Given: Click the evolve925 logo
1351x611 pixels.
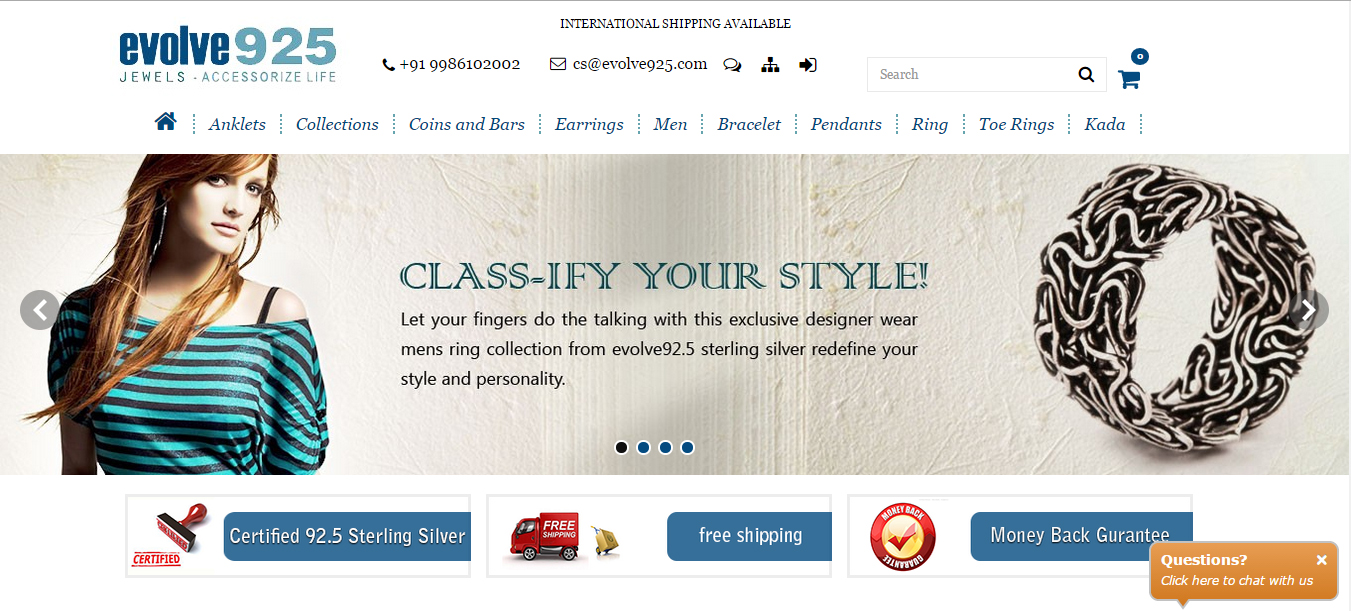Looking at the screenshot, I should tap(228, 55).
